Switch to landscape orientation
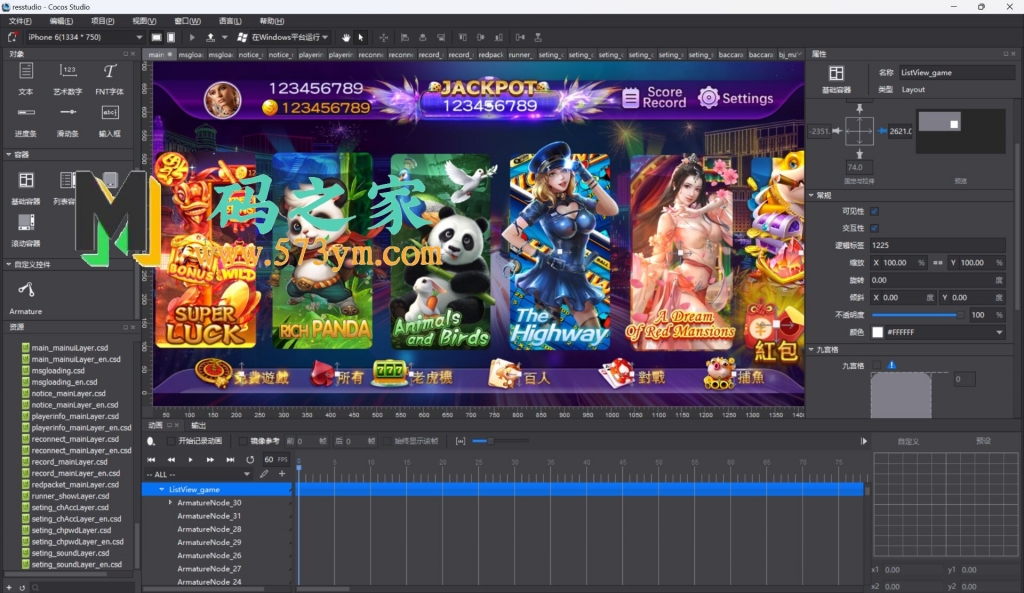Image resolution: width=1024 pixels, height=593 pixels. pos(156,37)
